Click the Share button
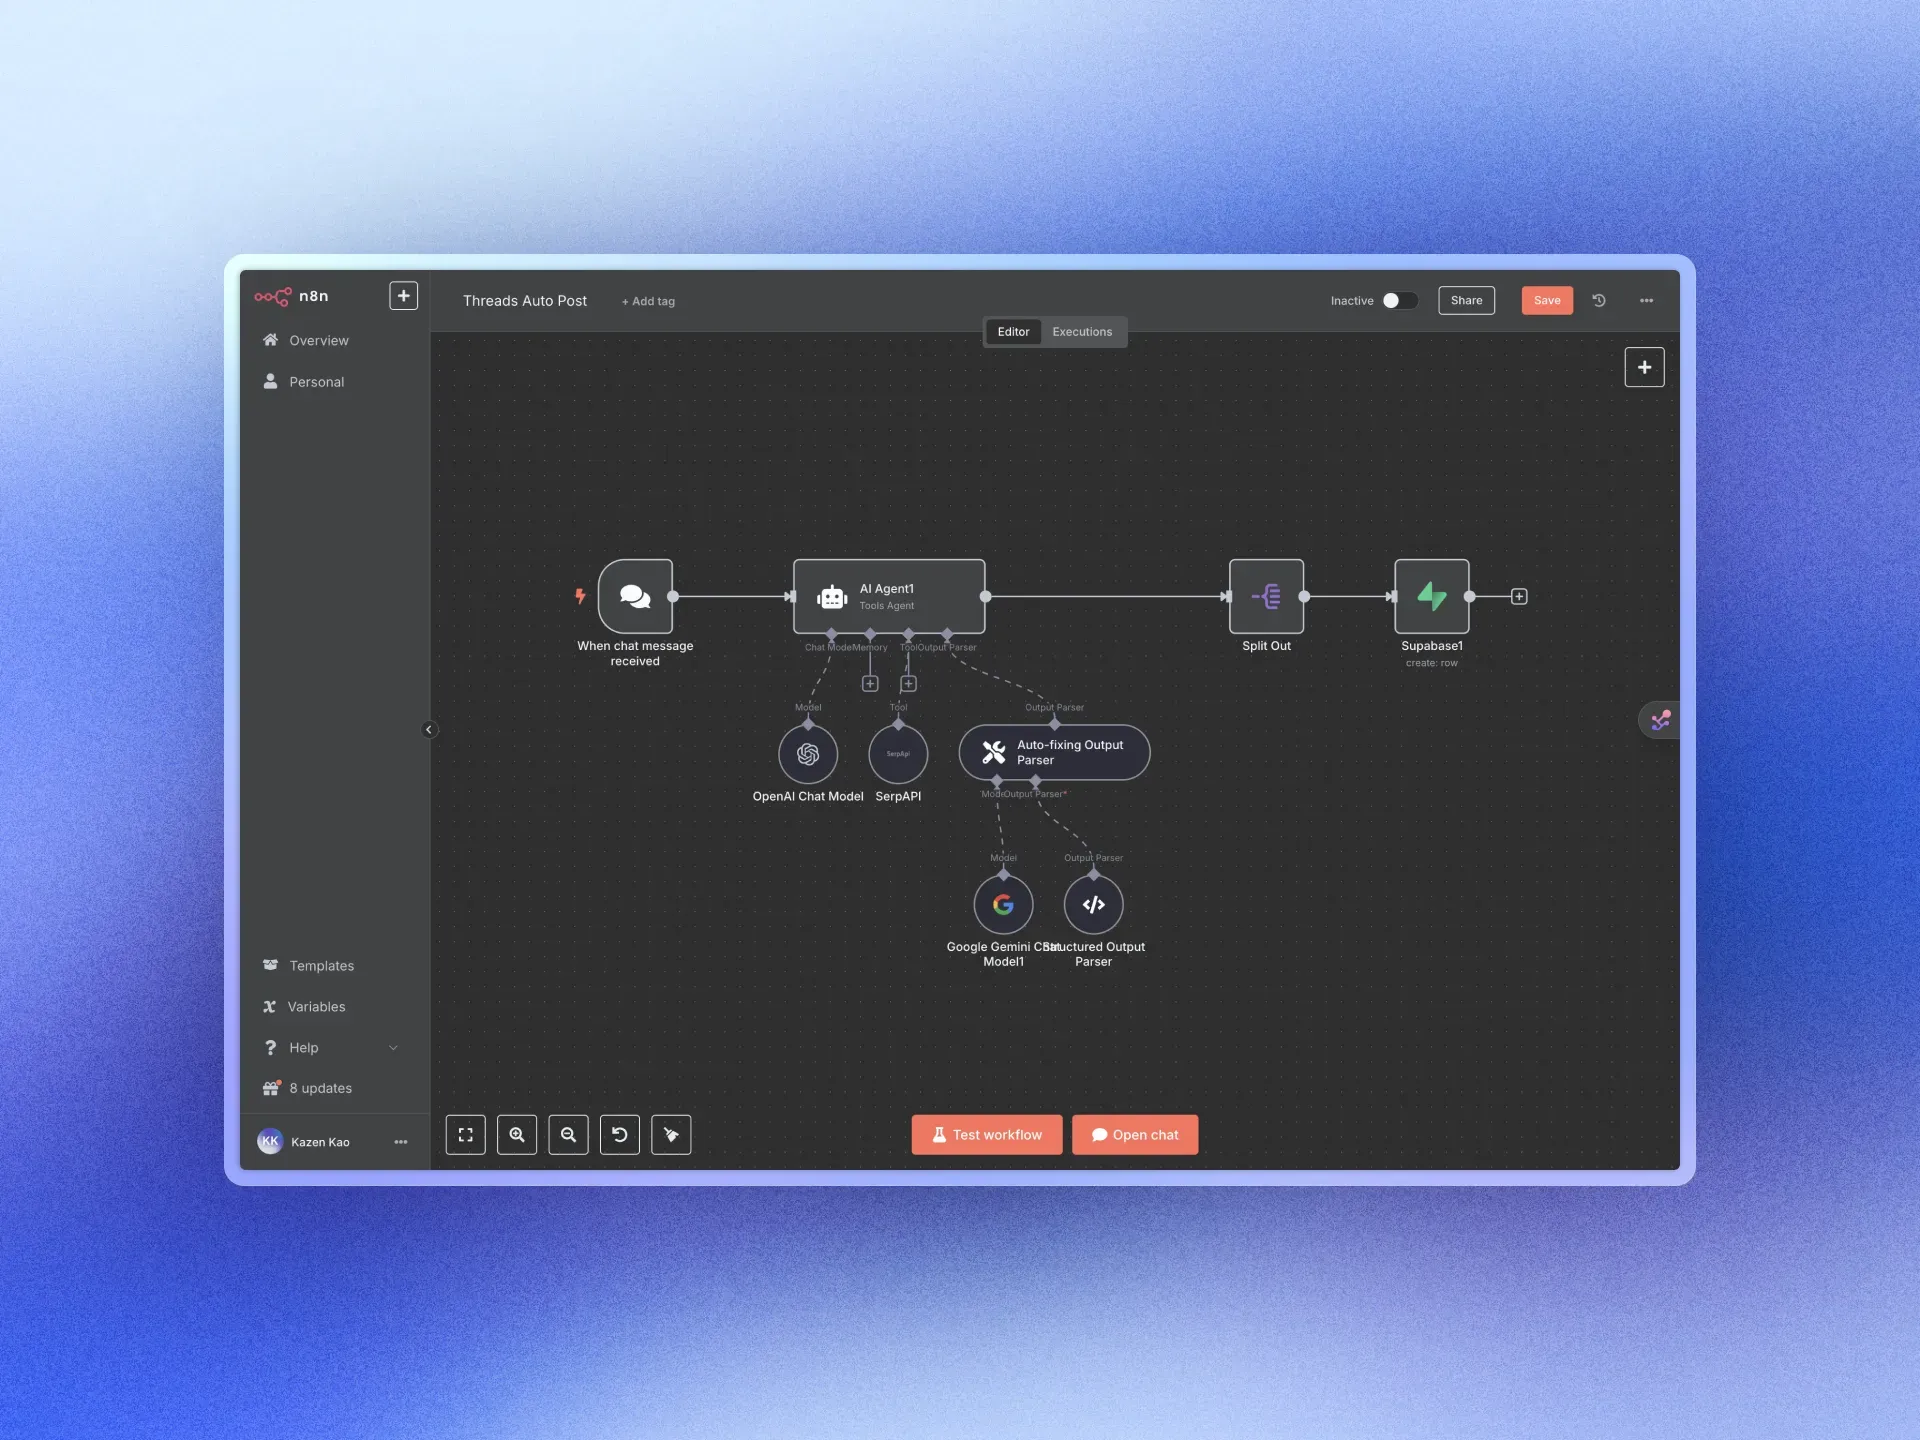Screen dimensions: 1920x1440 [1466, 301]
